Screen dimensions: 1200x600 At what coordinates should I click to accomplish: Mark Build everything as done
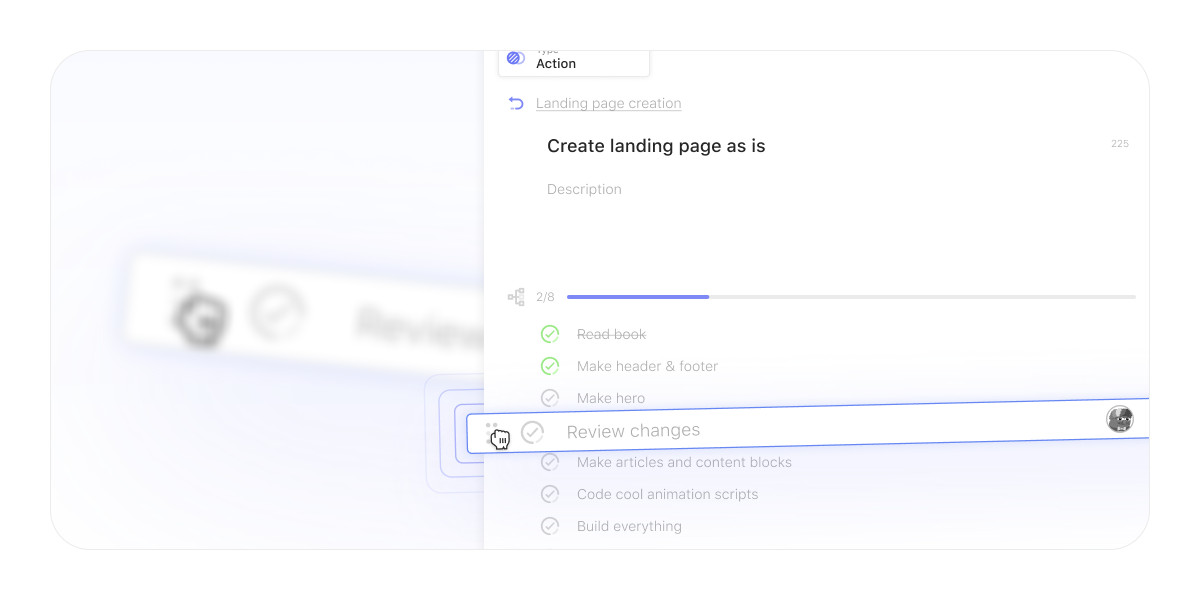(x=550, y=526)
